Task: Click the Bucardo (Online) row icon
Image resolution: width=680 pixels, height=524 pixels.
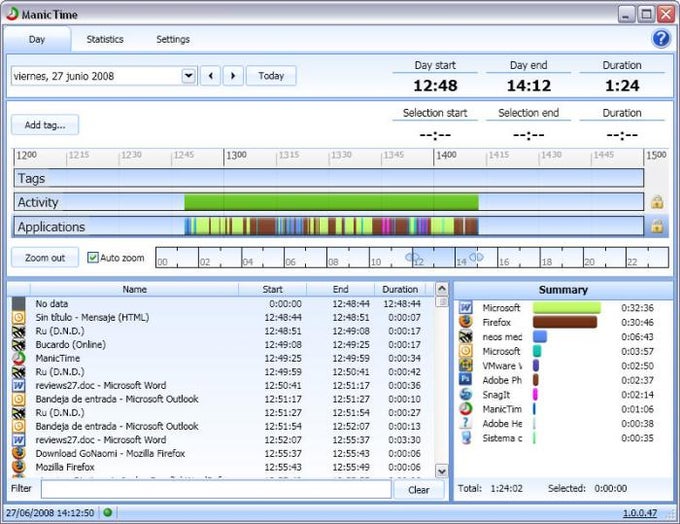Action: (x=18, y=344)
